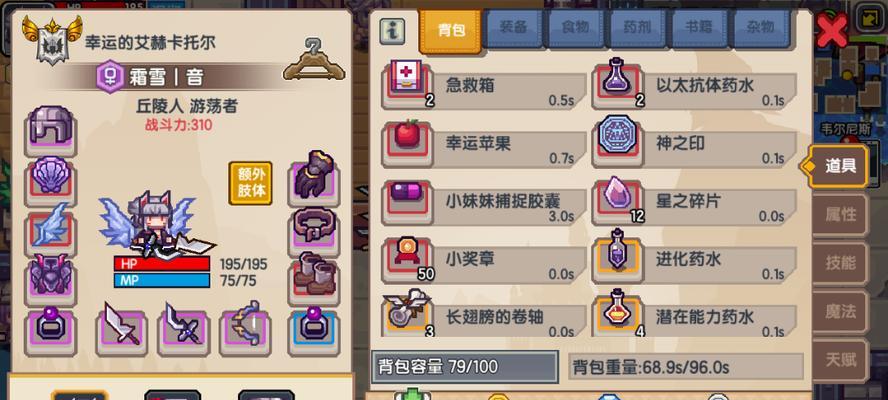
Task: Close the inventory with red X
Action: [832, 30]
